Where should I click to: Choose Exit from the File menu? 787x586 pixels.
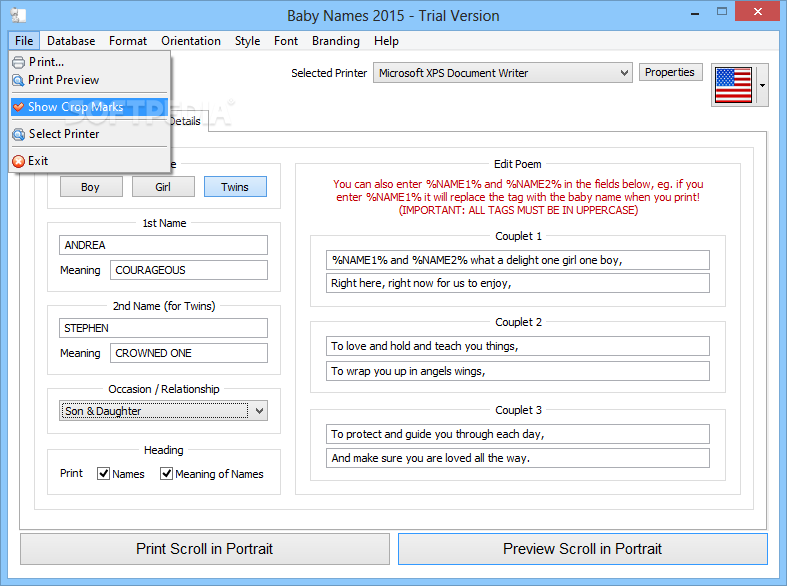click(x=89, y=162)
